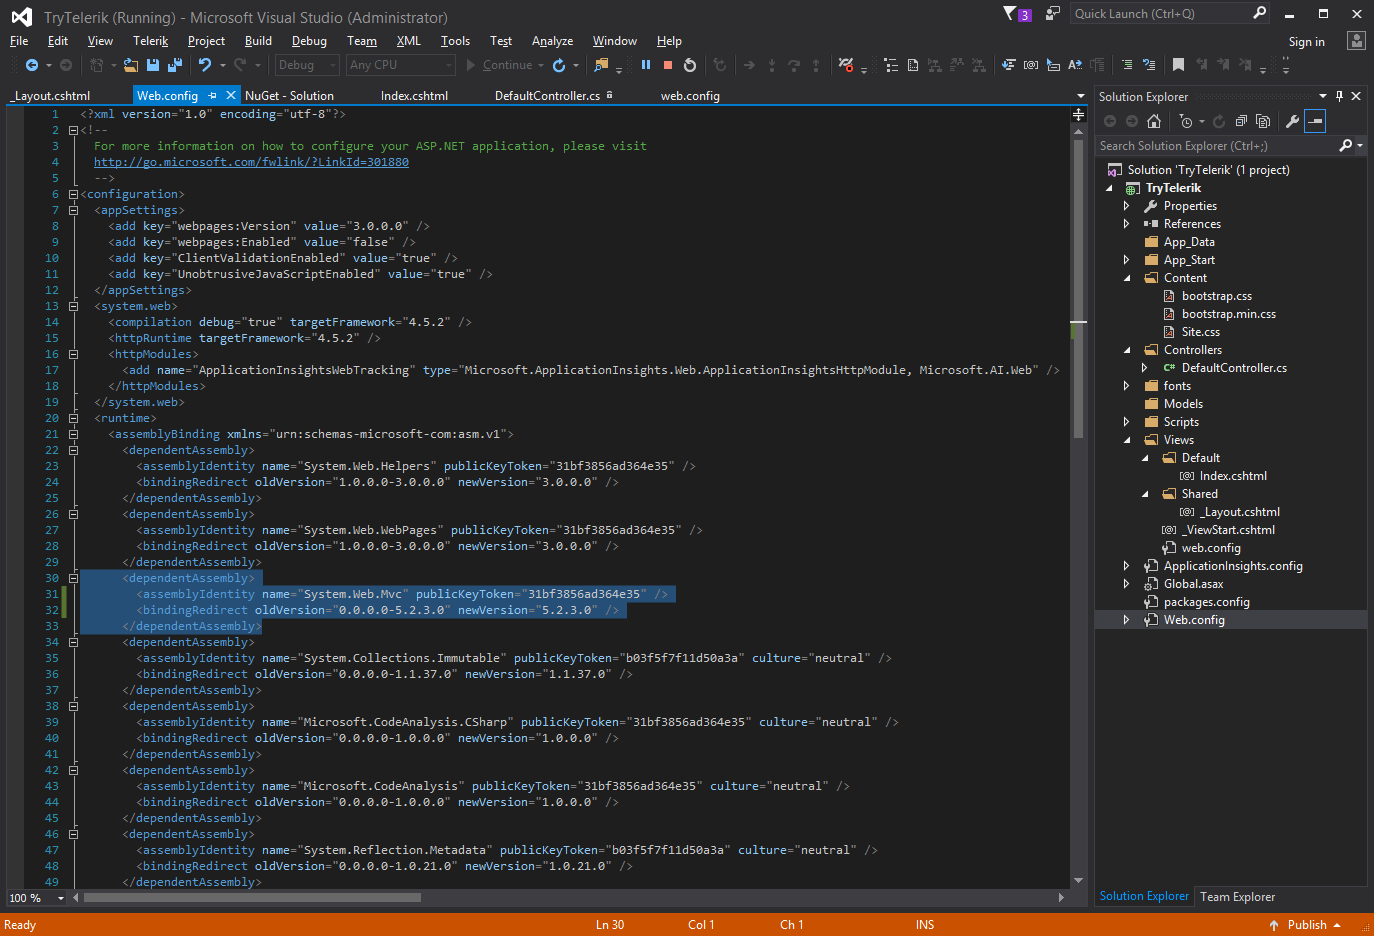Open the Debug menu
The width and height of the screenshot is (1374, 936).
point(309,41)
